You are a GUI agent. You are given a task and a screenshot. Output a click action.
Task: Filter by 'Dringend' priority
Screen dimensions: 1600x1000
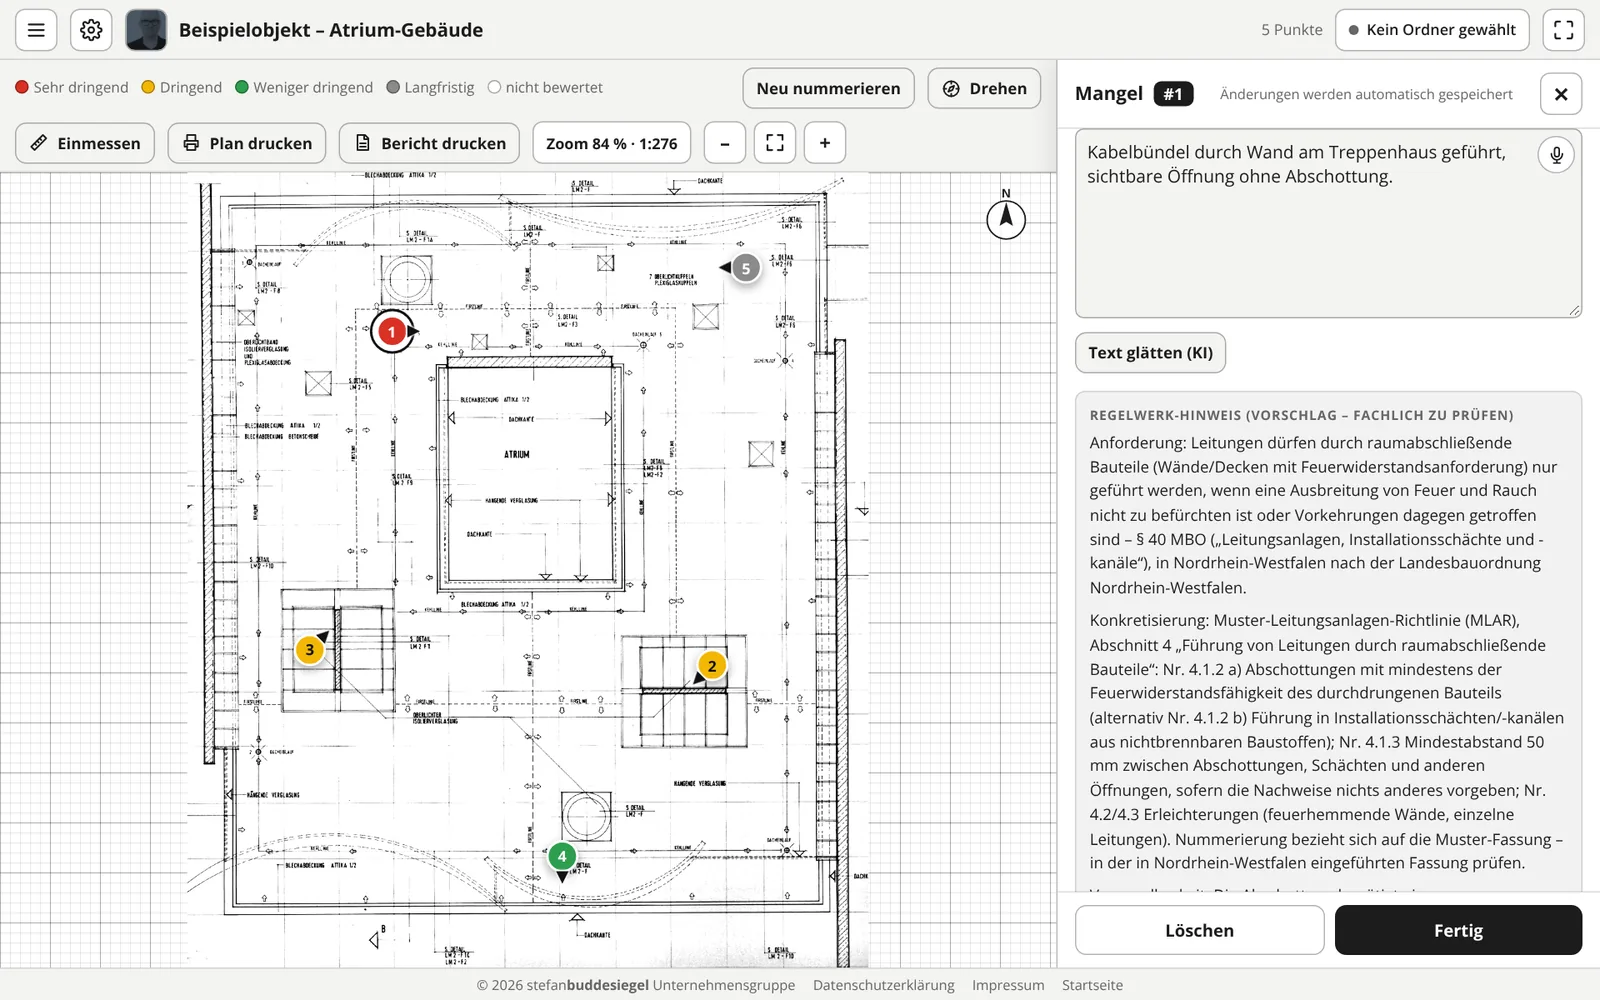coord(182,87)
